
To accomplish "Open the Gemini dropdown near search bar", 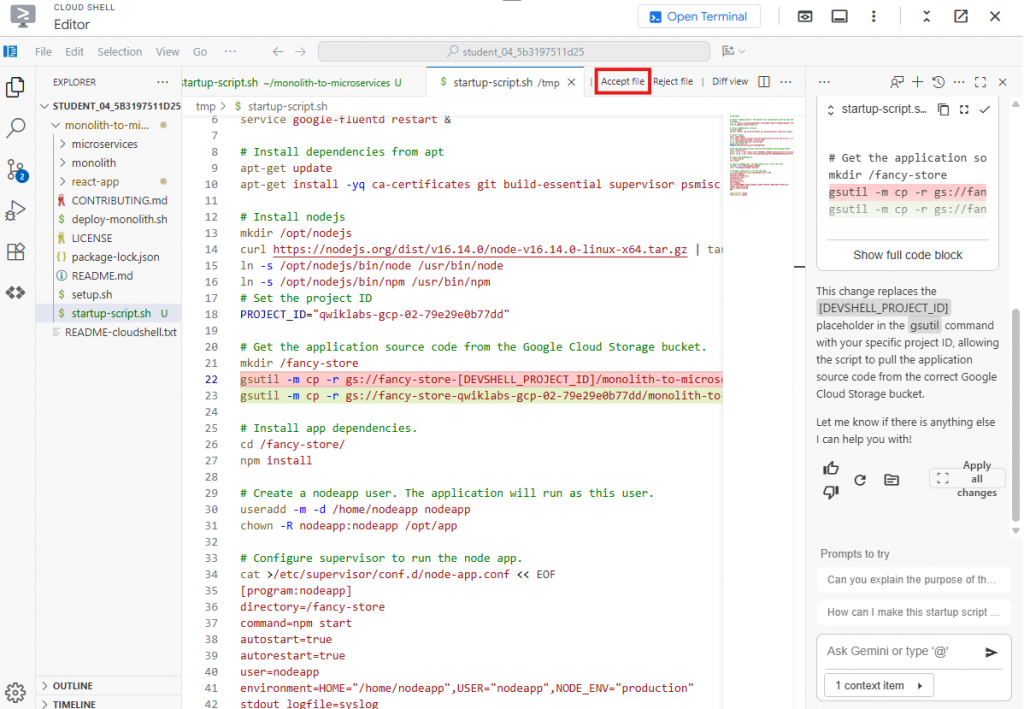I will (x=733, y=51).
